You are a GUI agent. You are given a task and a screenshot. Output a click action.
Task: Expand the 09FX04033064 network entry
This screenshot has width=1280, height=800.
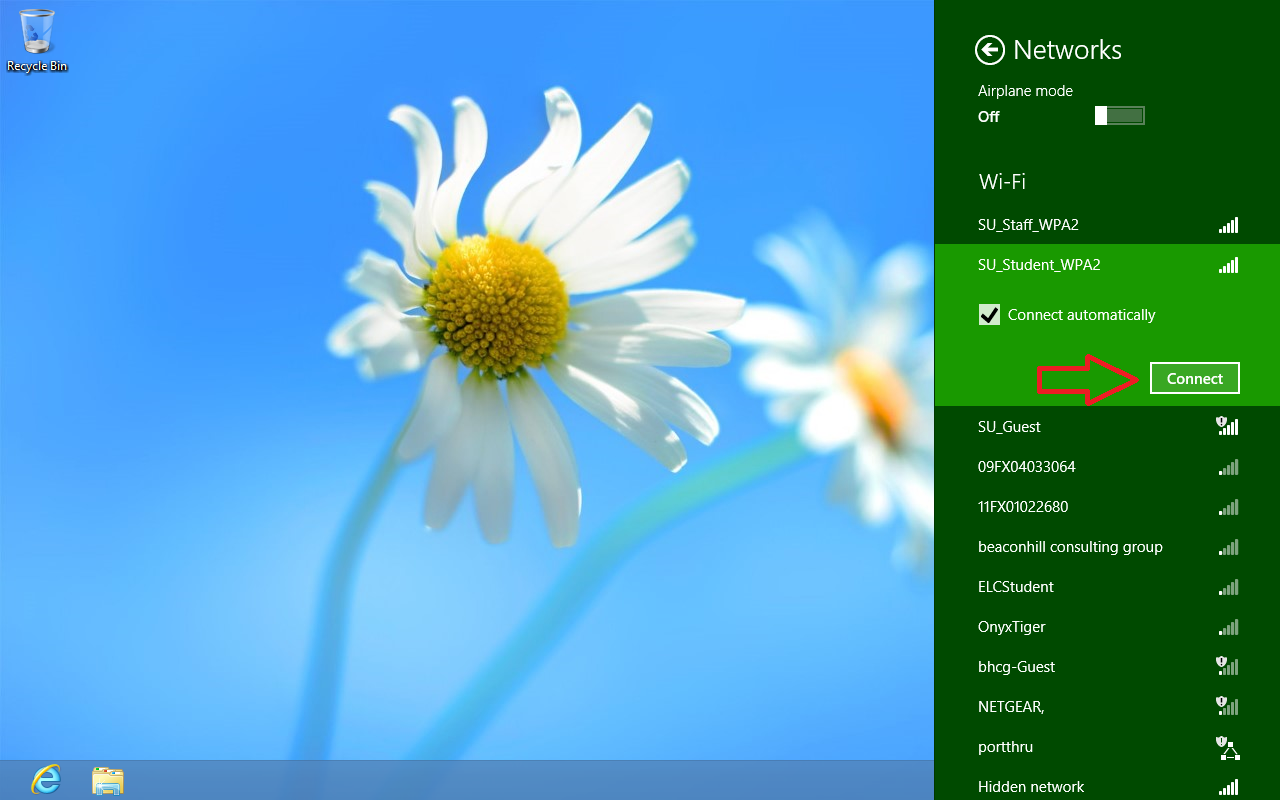[1027, 467]
